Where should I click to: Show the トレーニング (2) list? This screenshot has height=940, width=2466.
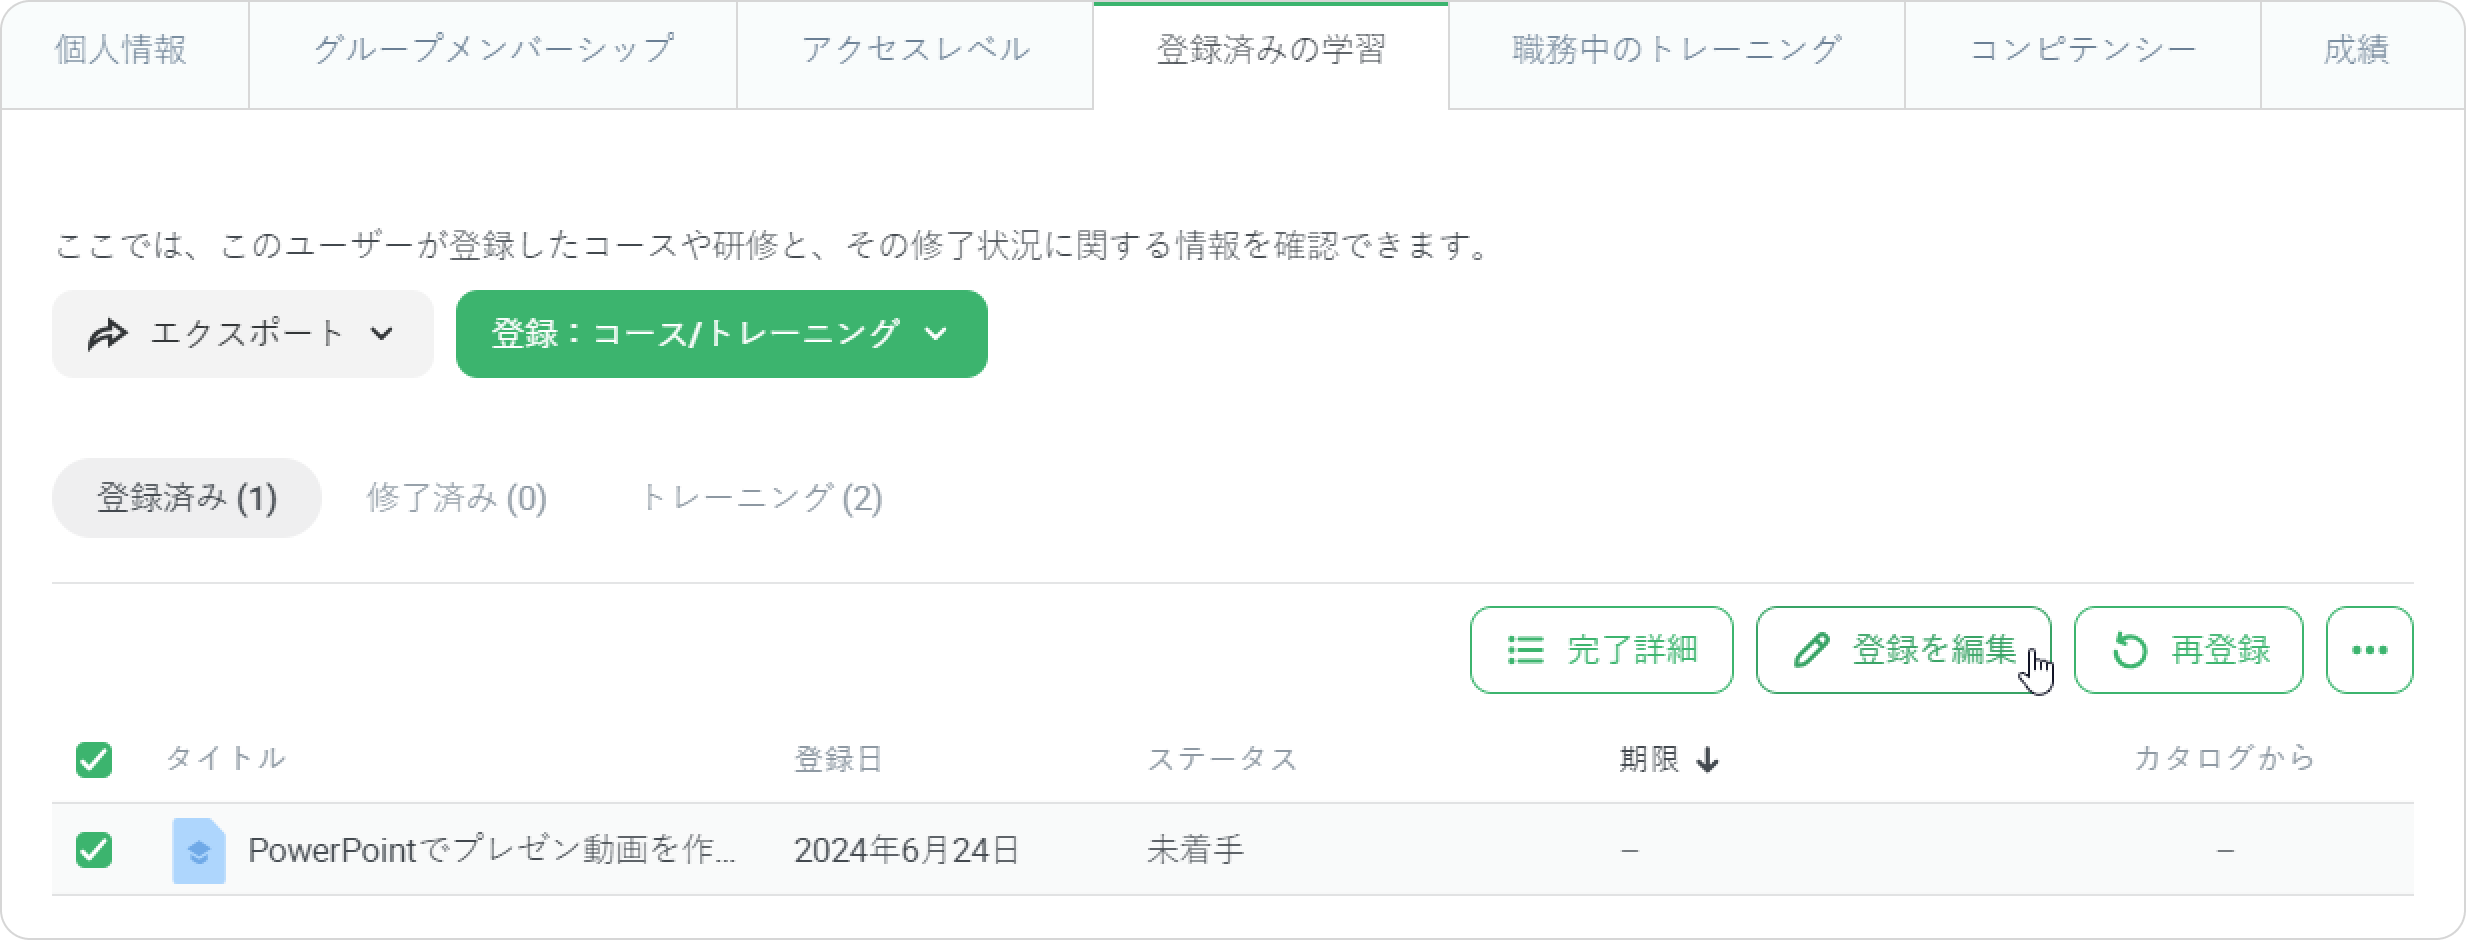point(760,498)
